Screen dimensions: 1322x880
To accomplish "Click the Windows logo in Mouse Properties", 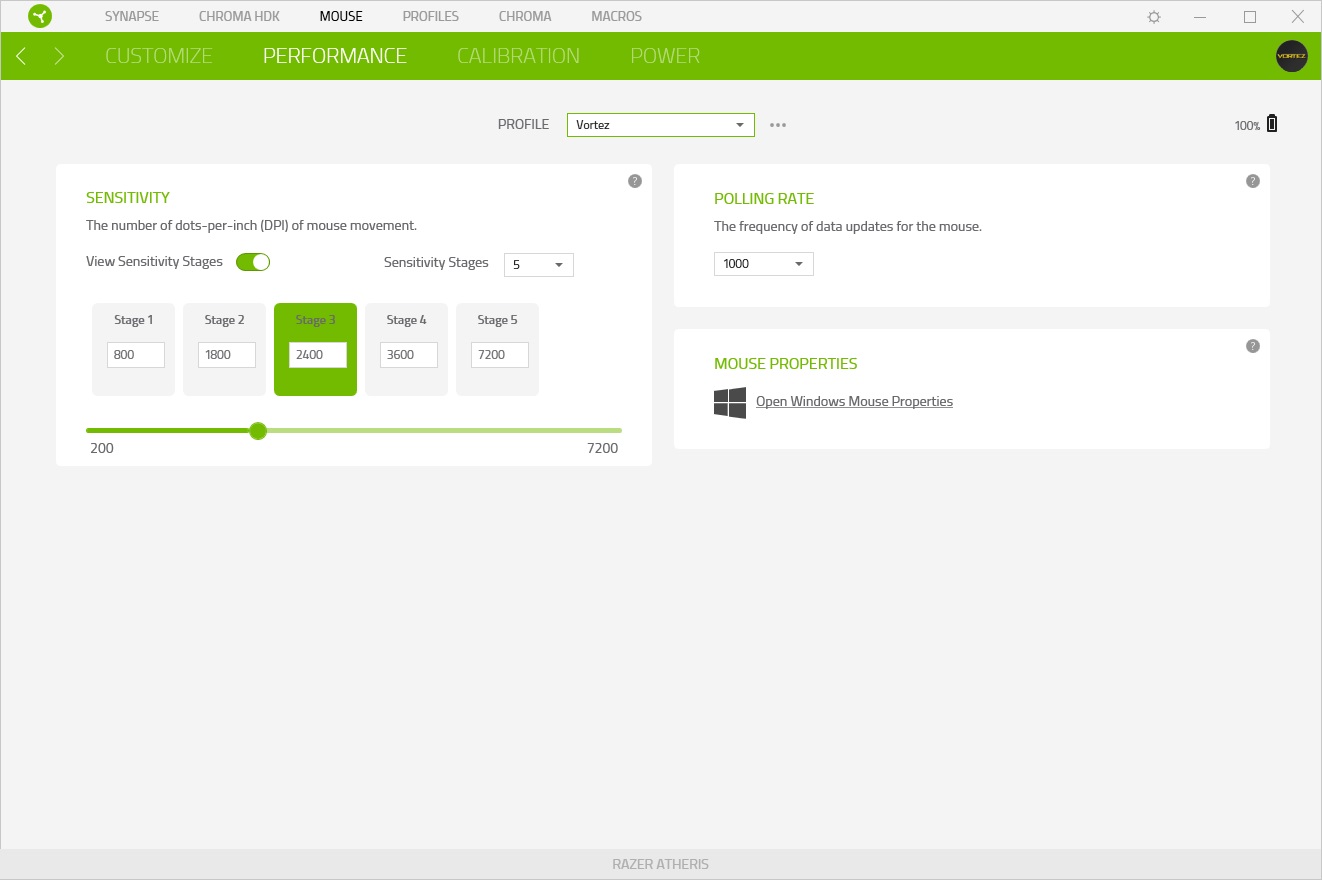I will [730, 403].
